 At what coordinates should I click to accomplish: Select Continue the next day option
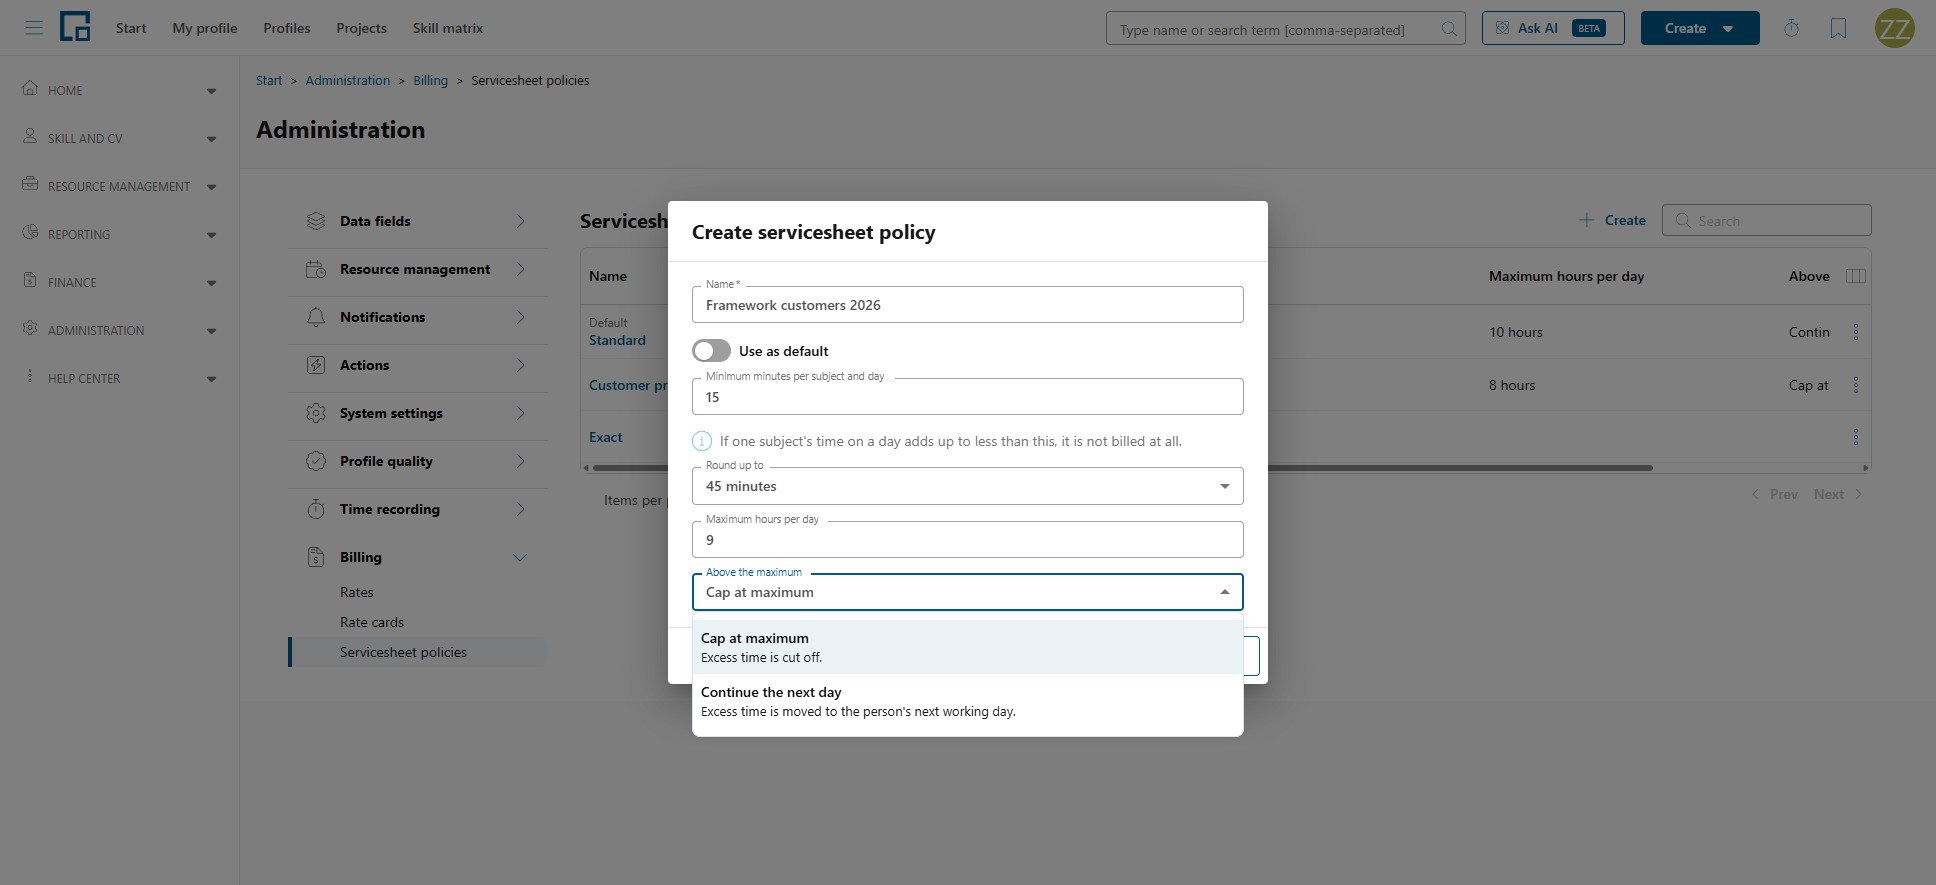(x=968, y=701)
